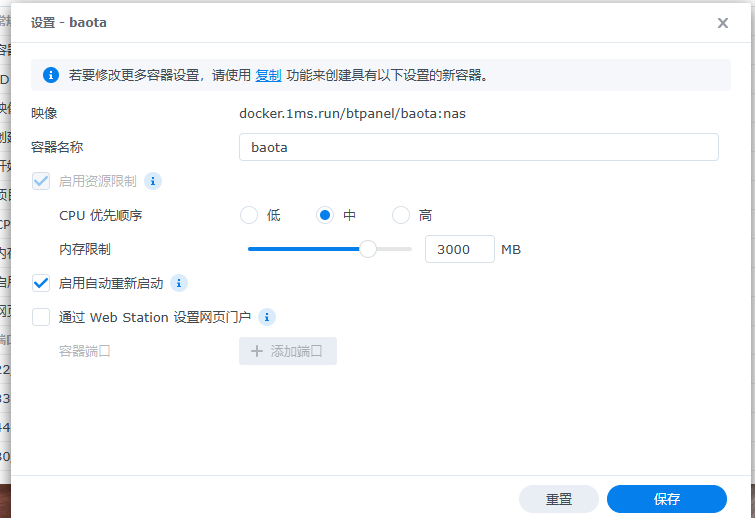Click the info icon beside 启用资源限制

pos(153,181)
